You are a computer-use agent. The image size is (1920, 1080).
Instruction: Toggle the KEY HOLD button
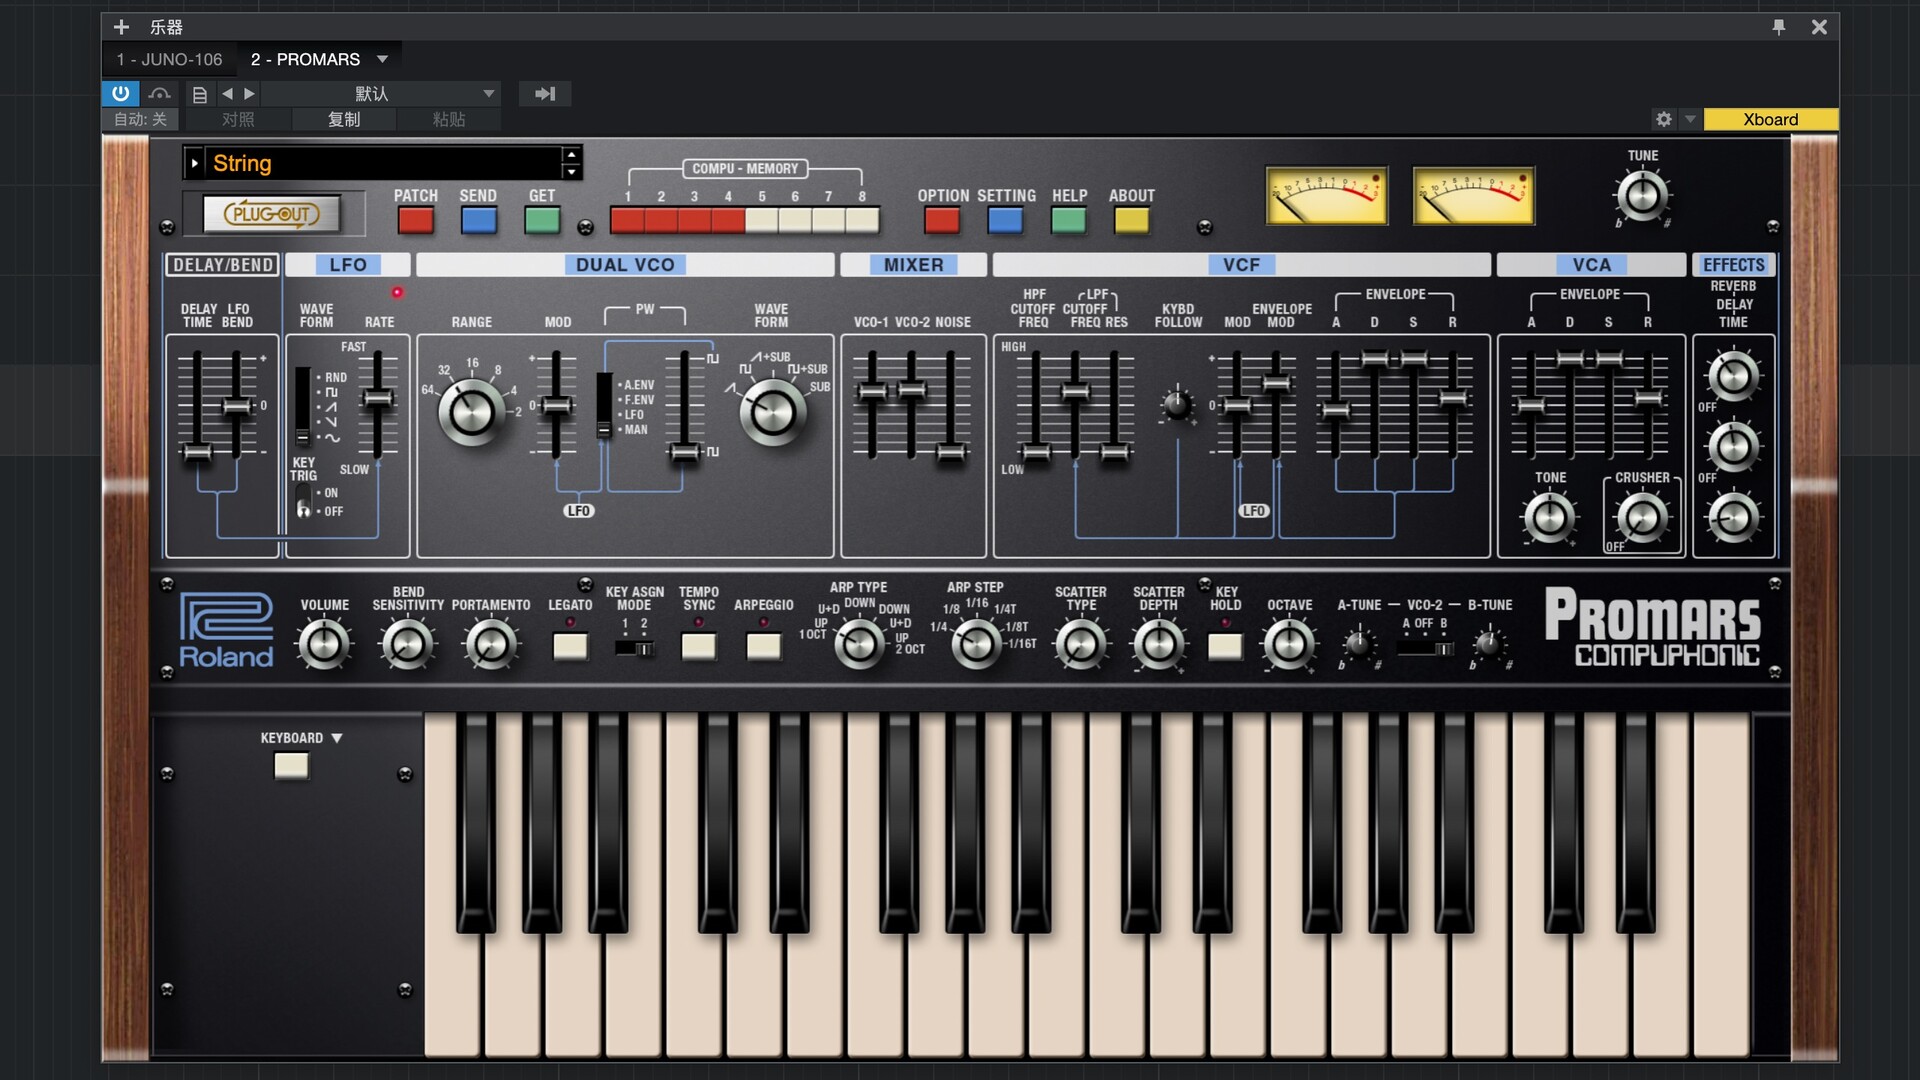pos(1225,646)
